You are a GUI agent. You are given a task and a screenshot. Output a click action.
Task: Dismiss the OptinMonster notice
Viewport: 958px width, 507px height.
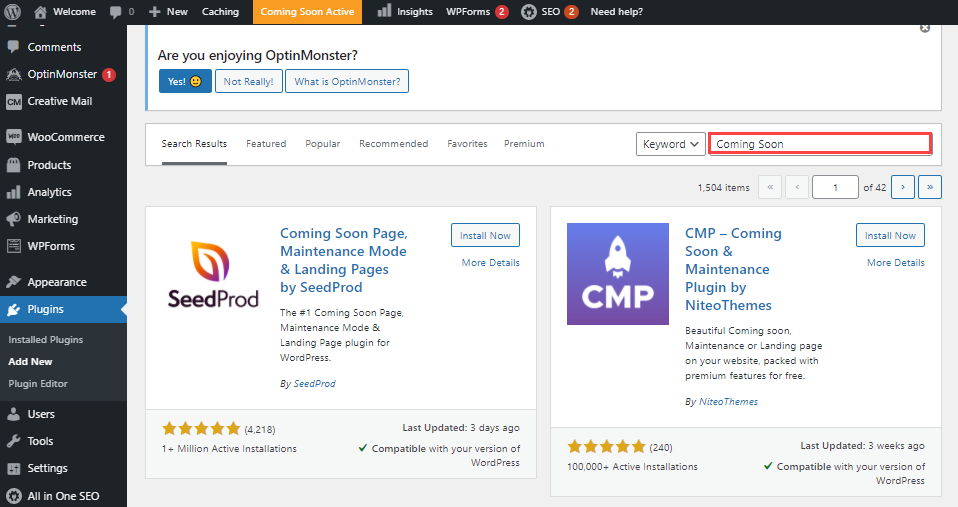click(925, 28)
